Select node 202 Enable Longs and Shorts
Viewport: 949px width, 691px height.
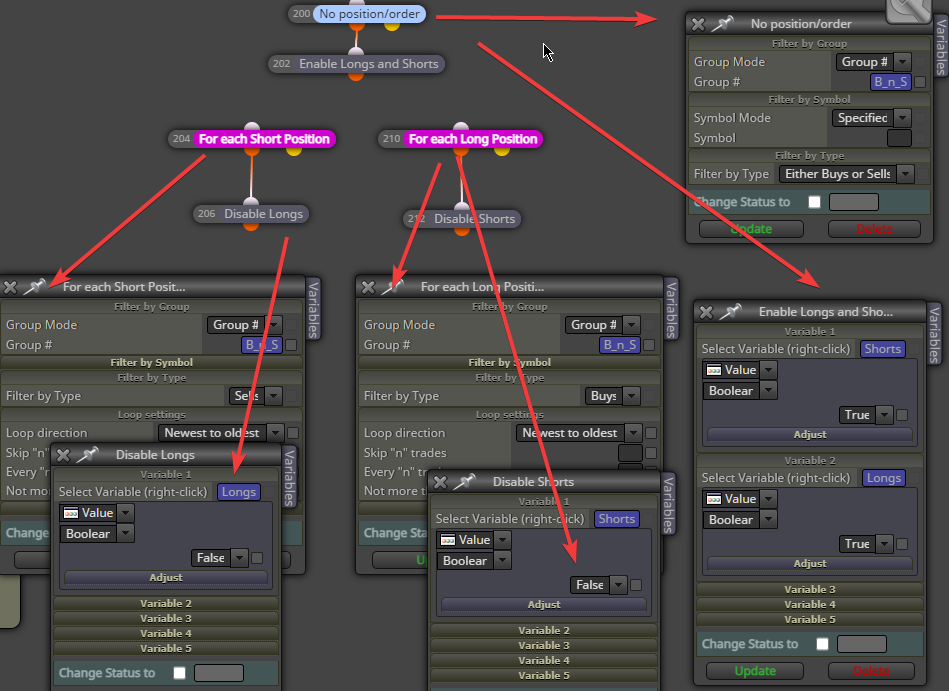tap(356, 64)
